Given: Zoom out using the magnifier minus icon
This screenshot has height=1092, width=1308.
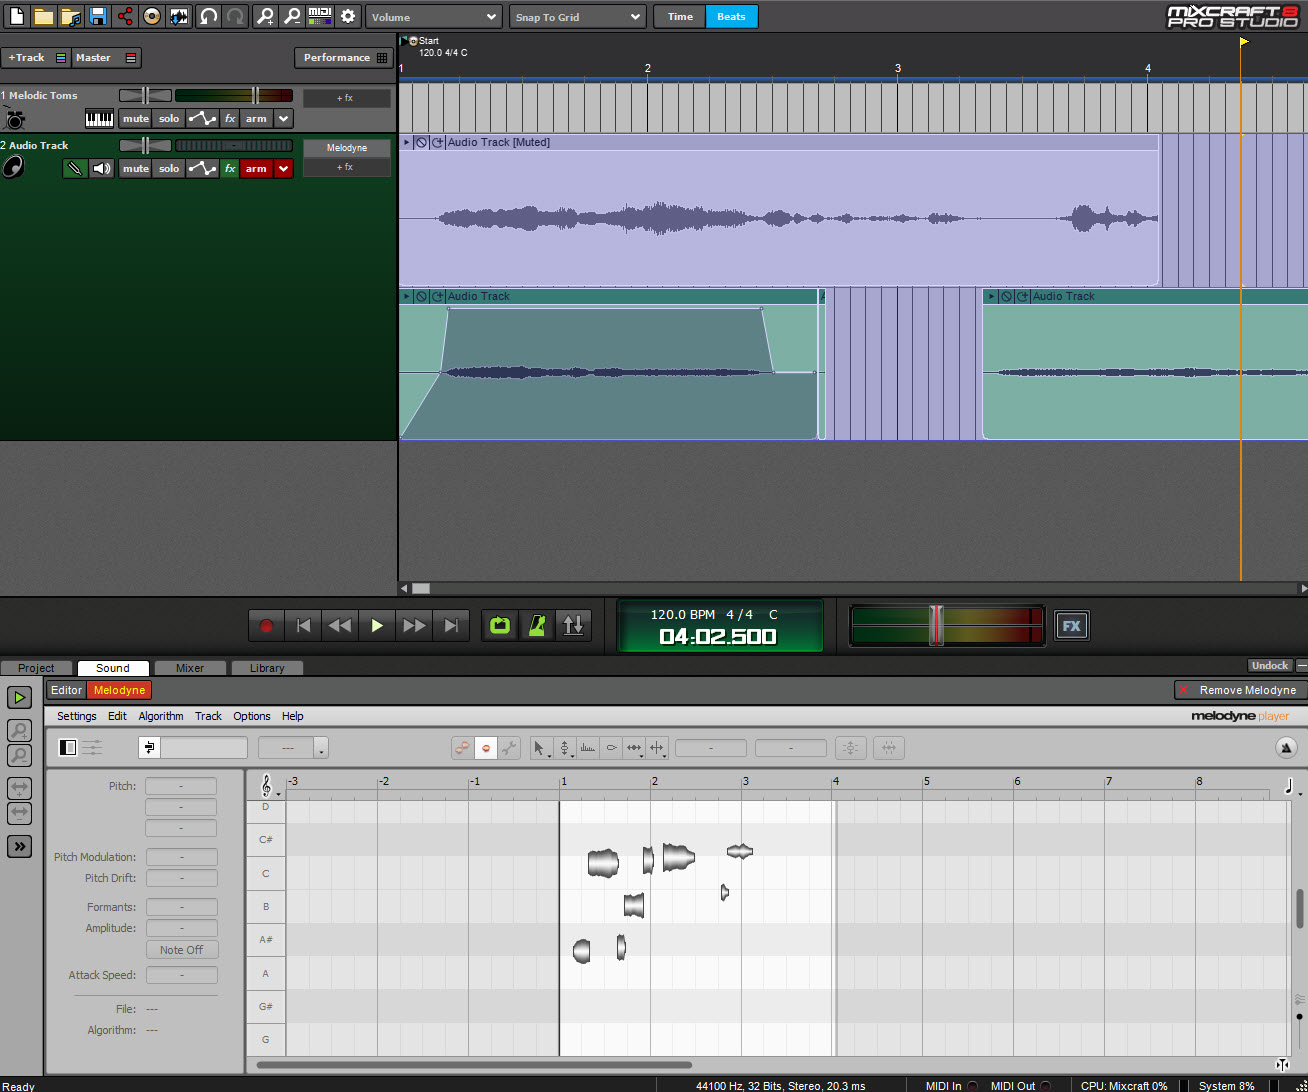Looking at the screenshot, I should click(x=292, y=16).
